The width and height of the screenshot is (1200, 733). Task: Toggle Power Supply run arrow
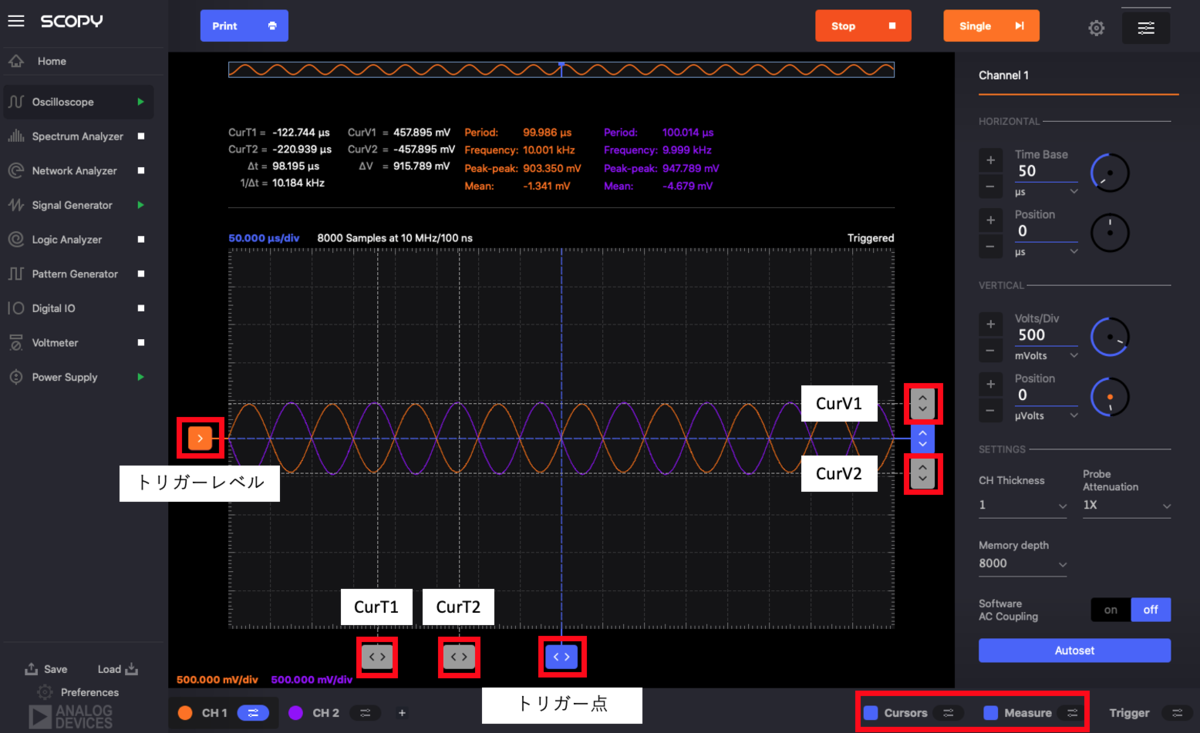pos(141,377)
